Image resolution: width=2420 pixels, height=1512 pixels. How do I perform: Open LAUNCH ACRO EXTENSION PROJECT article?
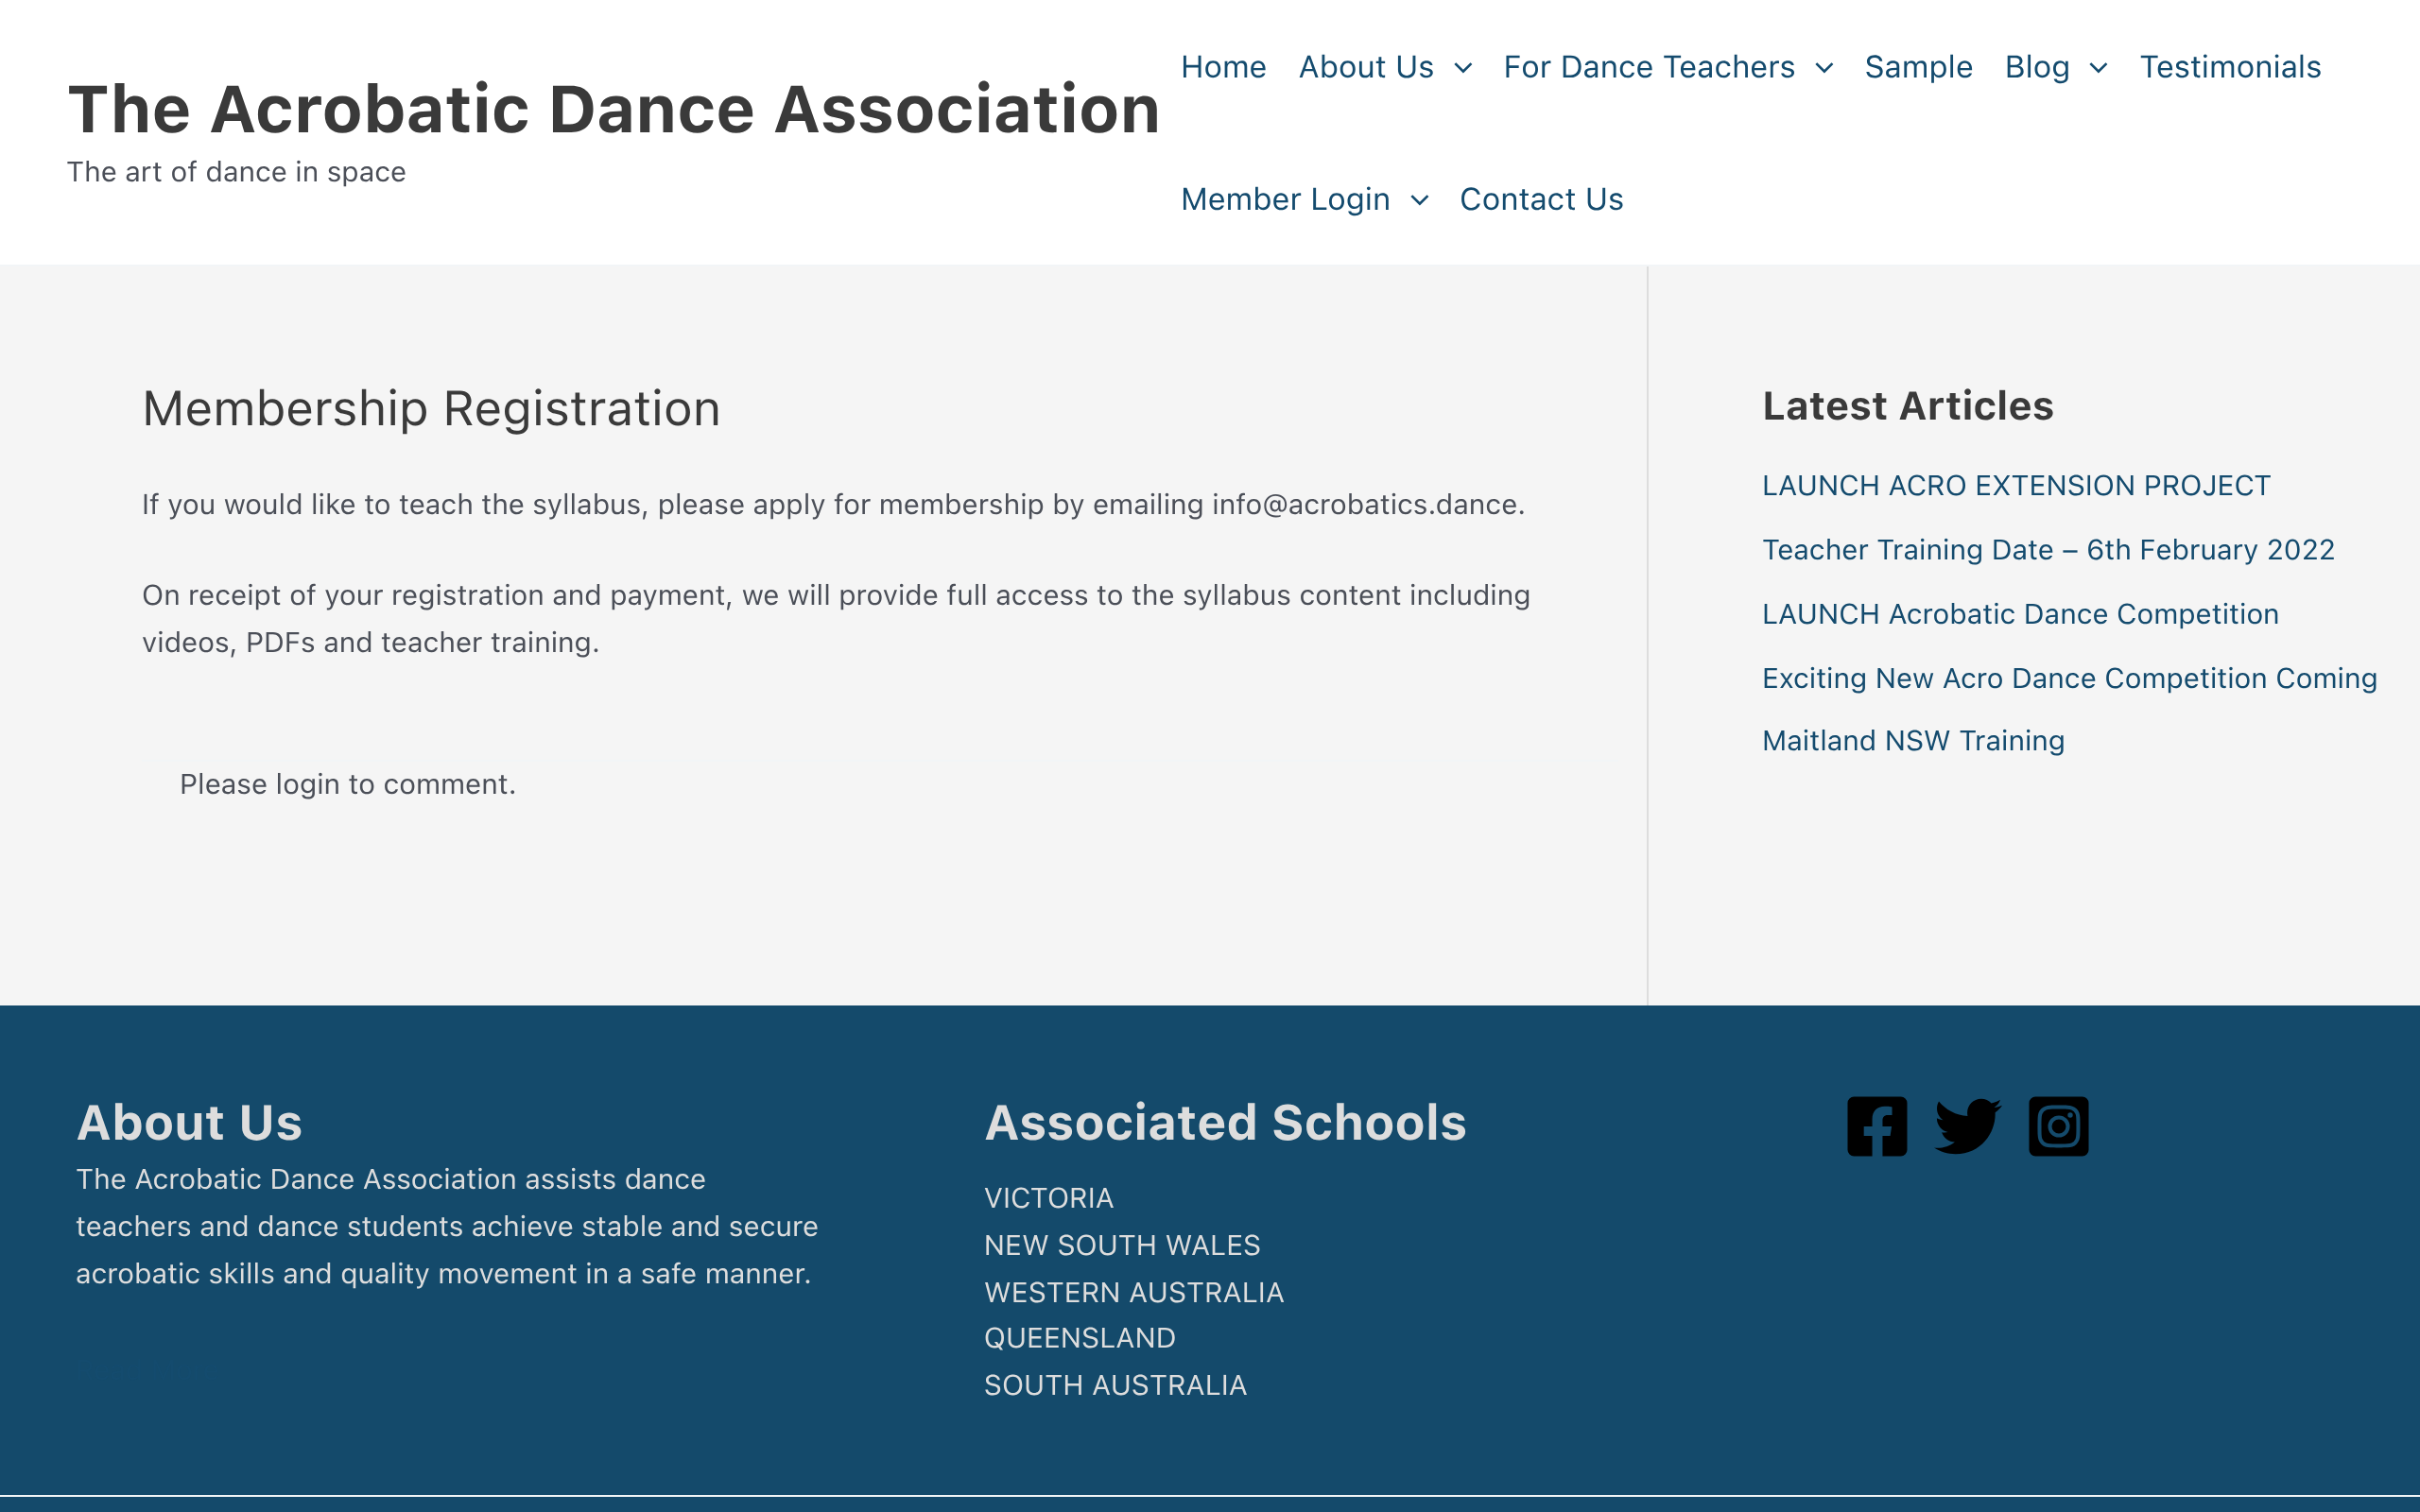pyautogui.click(x=2016, y=485)
